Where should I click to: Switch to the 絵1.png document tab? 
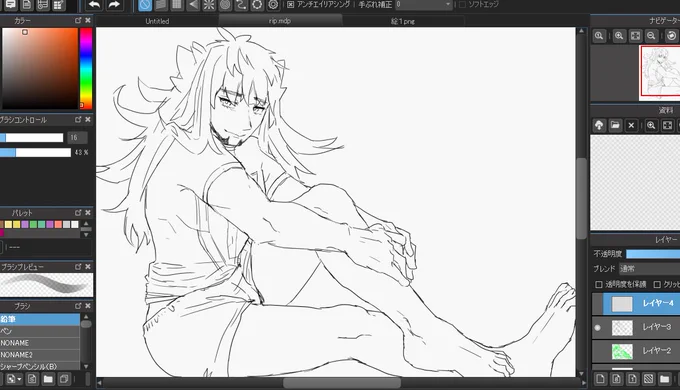click(403, 21)
